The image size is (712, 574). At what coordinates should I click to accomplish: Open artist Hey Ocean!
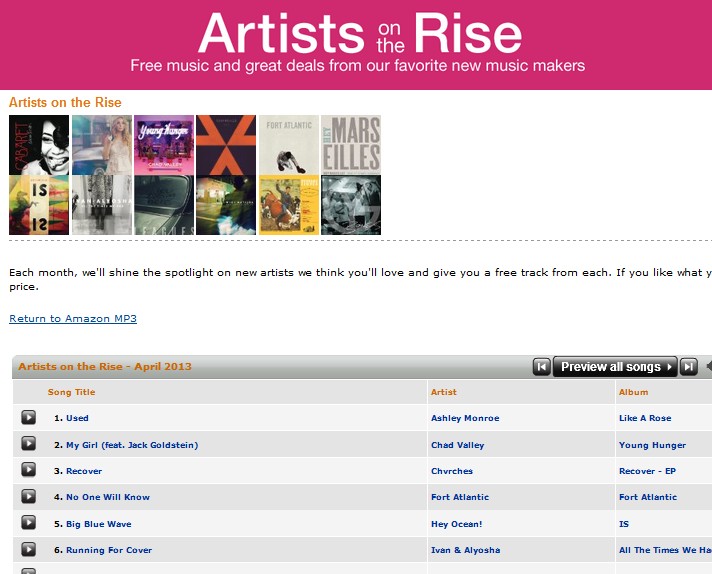pyautogui.click(x=456, y=524)
